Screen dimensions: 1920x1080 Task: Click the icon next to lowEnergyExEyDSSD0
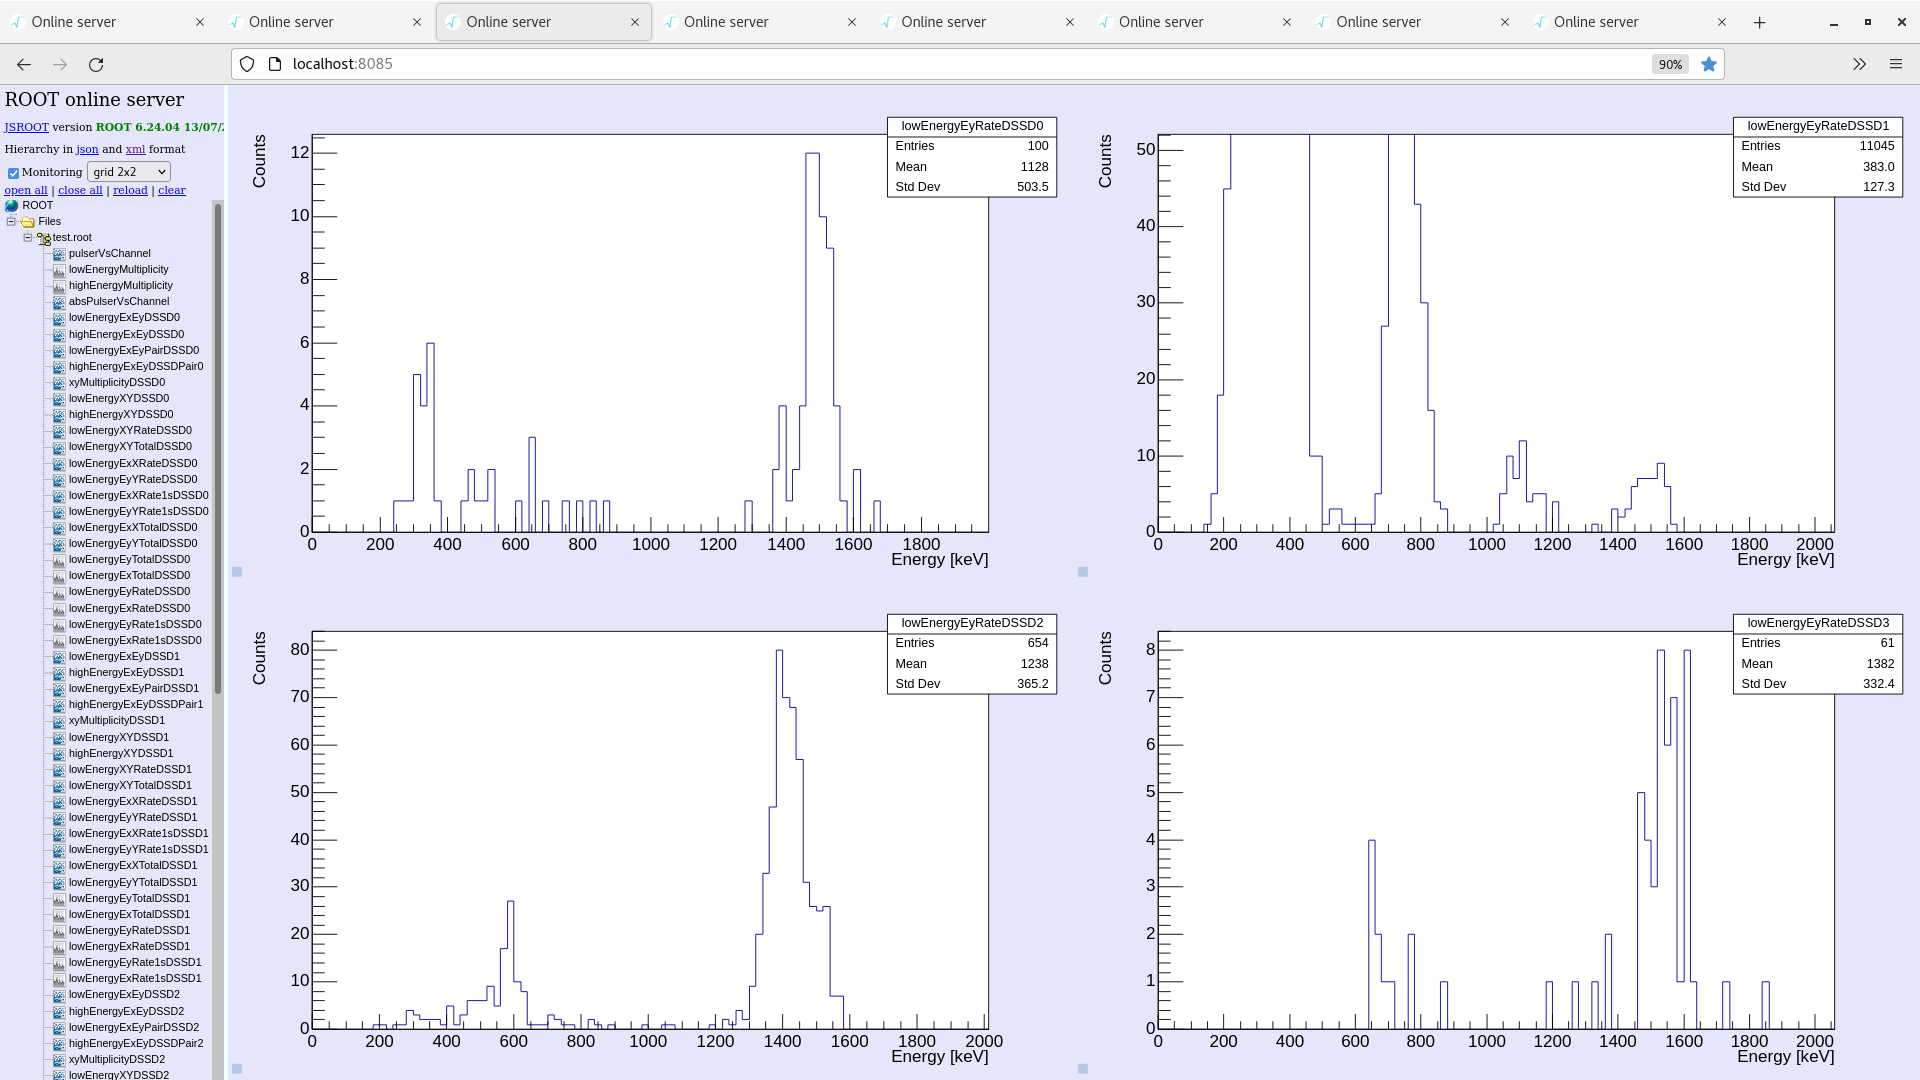point(59,318)
